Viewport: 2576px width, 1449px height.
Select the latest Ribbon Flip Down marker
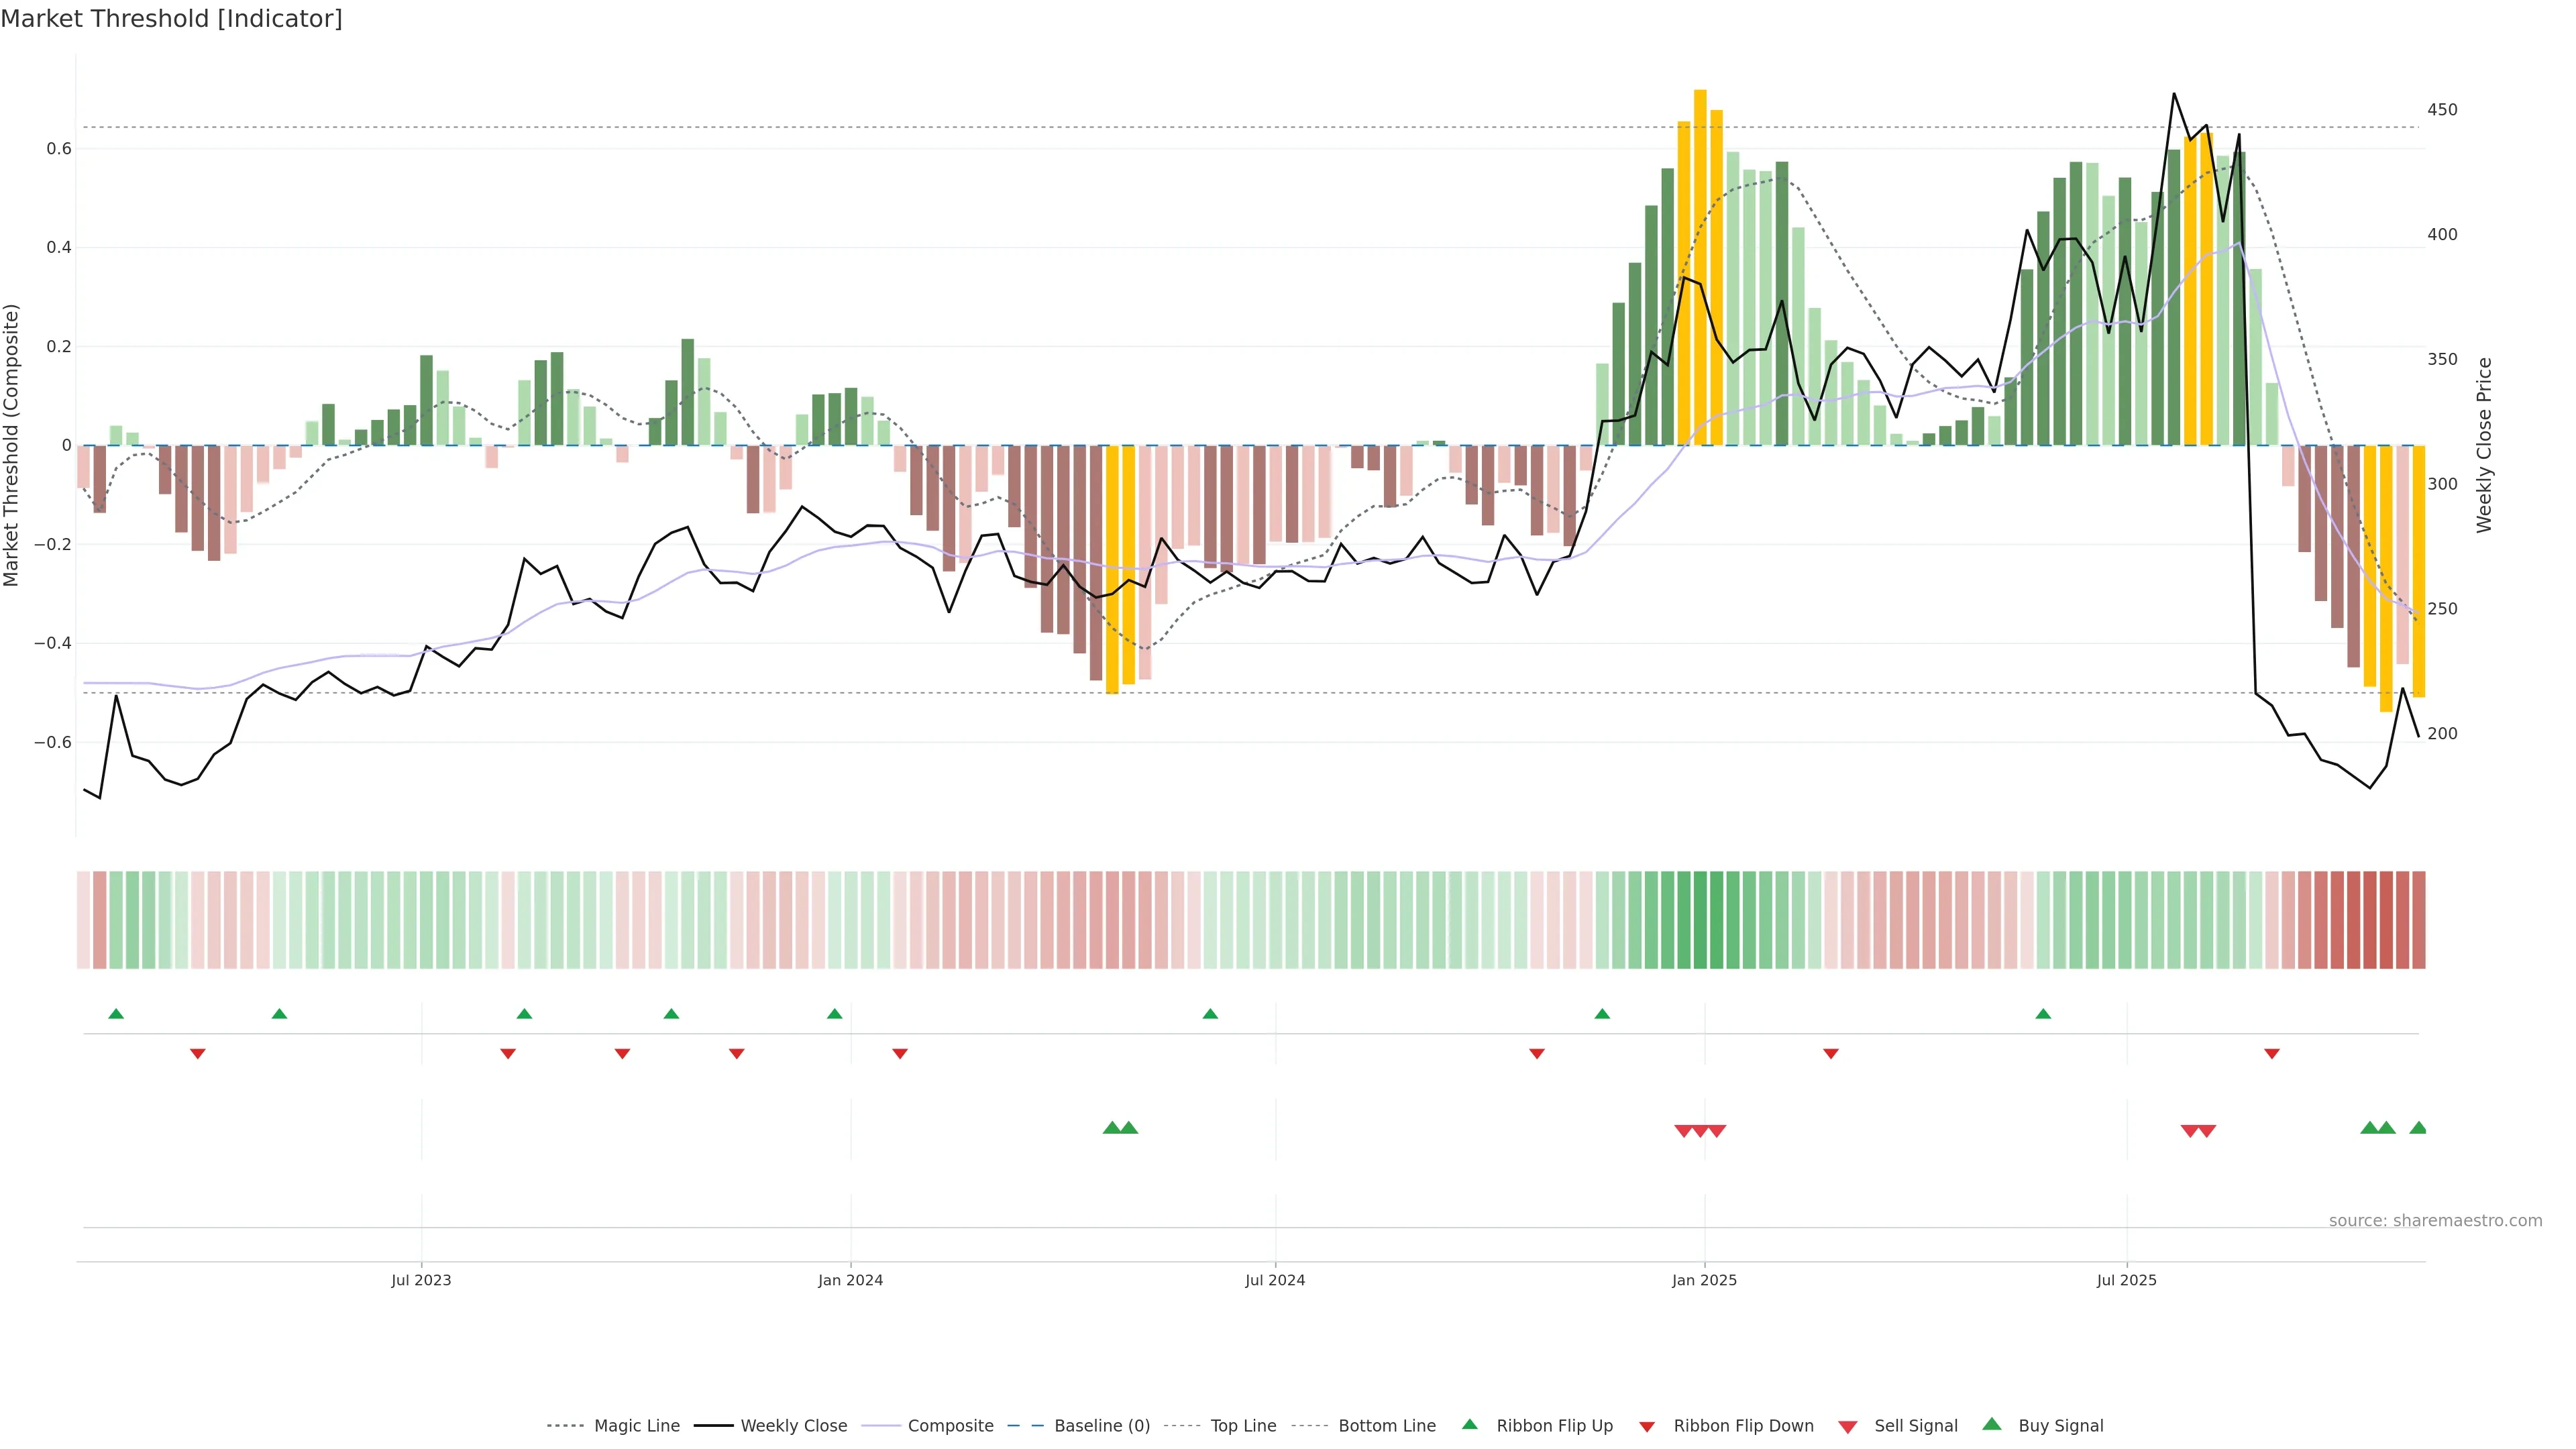[x=2272, y=1054]
